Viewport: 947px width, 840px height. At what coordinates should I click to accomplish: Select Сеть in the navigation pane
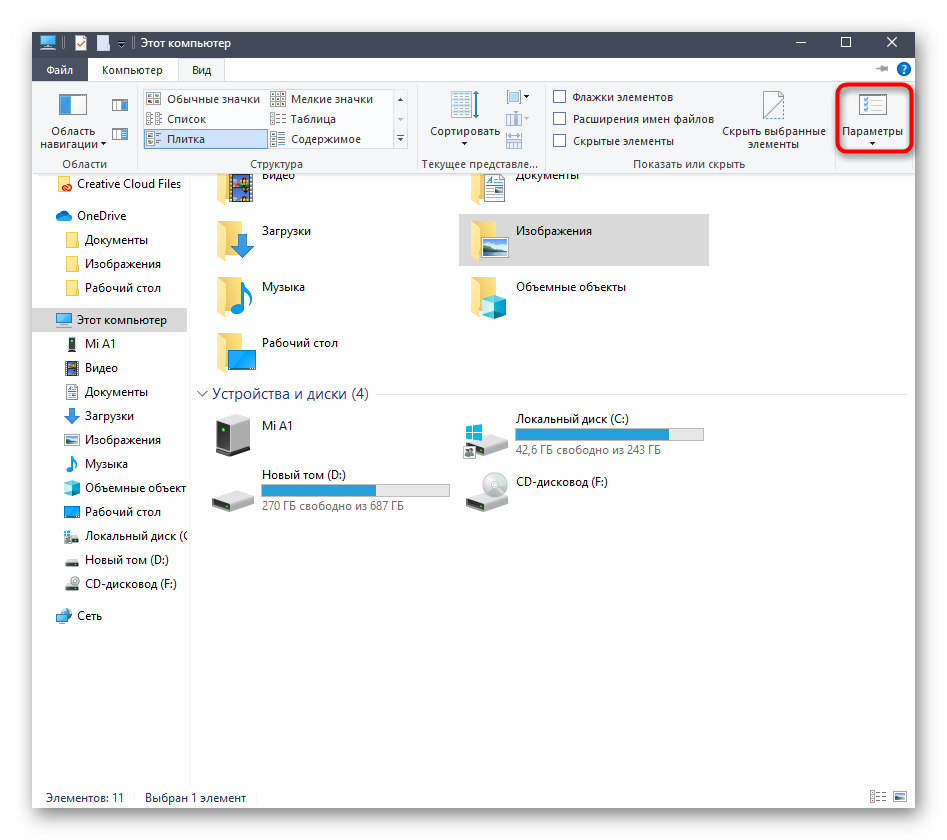pyautogui.click(x=89, y=616)
